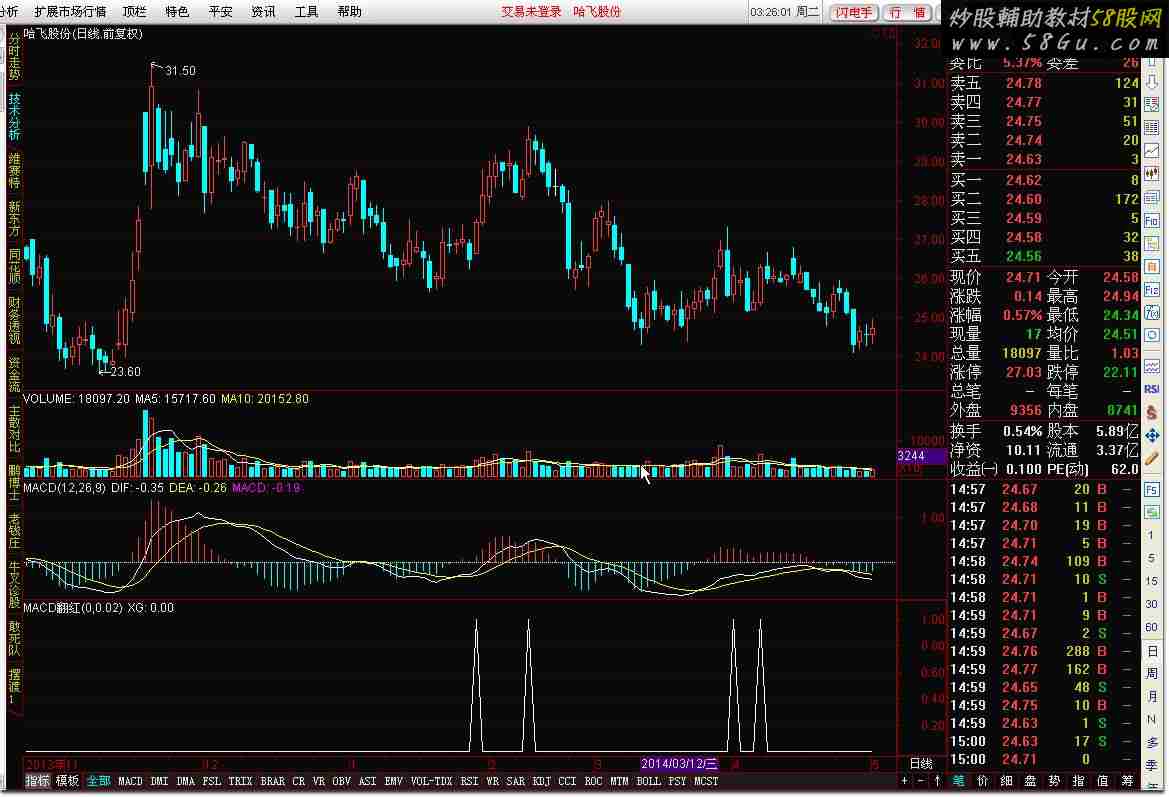1169x797 pixels.
Task: Open the 日线 period selector at bottom right
Action: (920, 763)
